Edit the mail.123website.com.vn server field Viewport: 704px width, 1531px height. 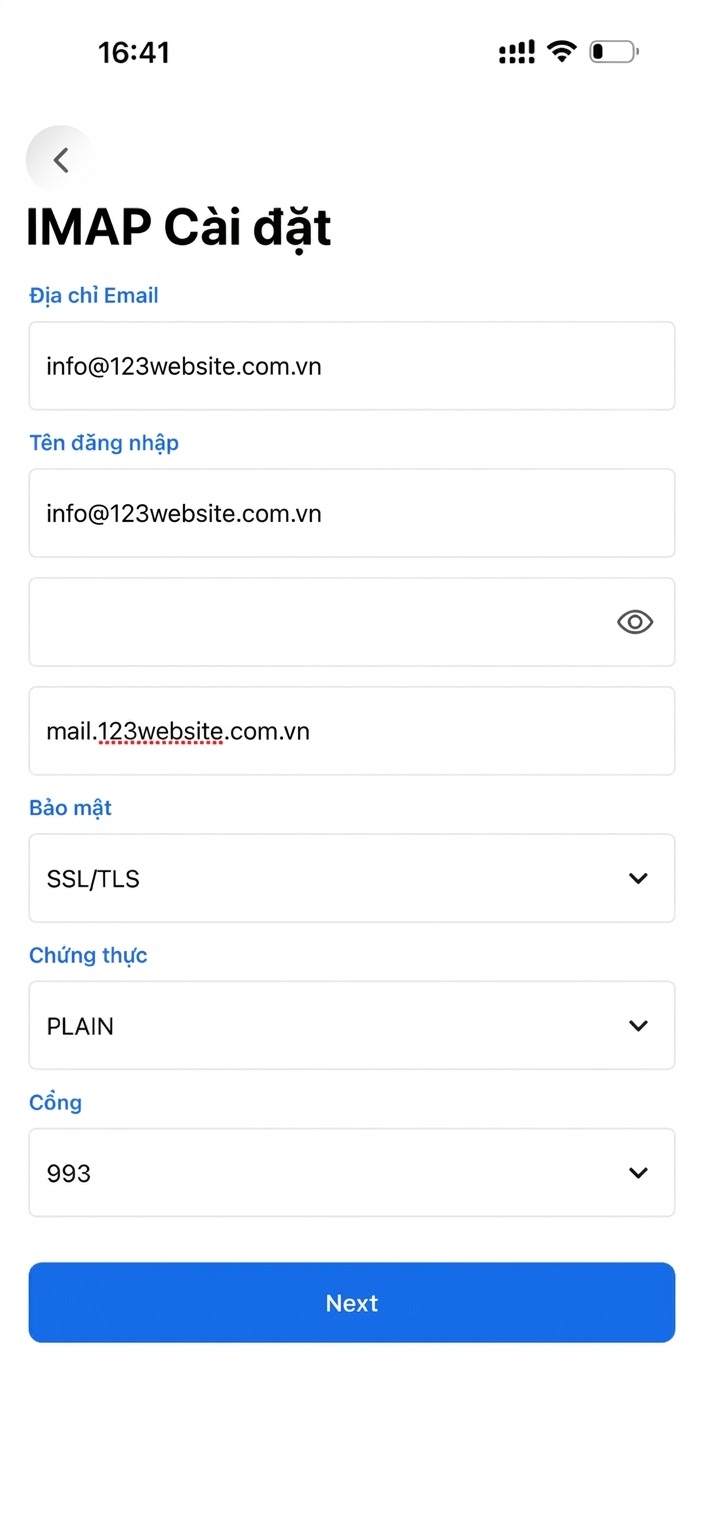351,731
